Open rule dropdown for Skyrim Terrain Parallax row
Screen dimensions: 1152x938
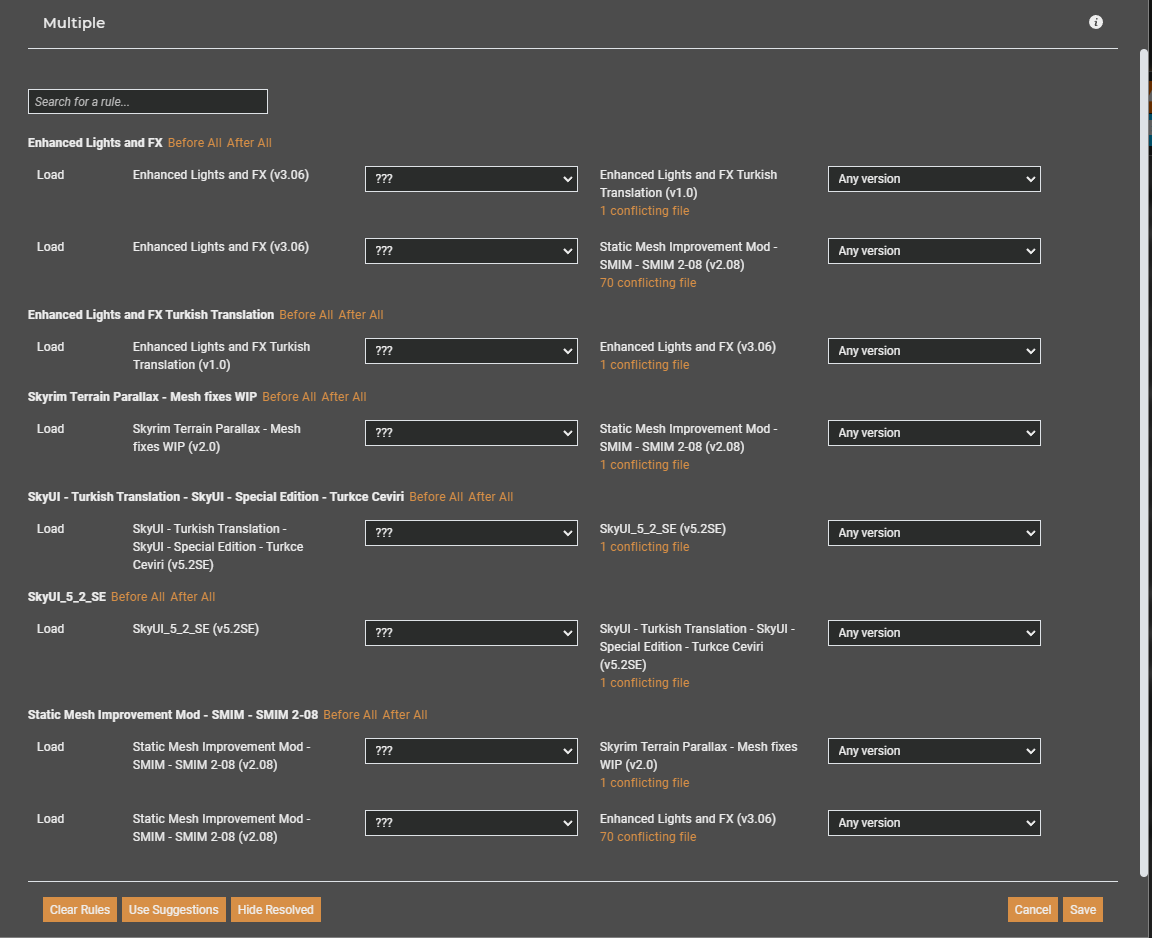click(471, 433)
